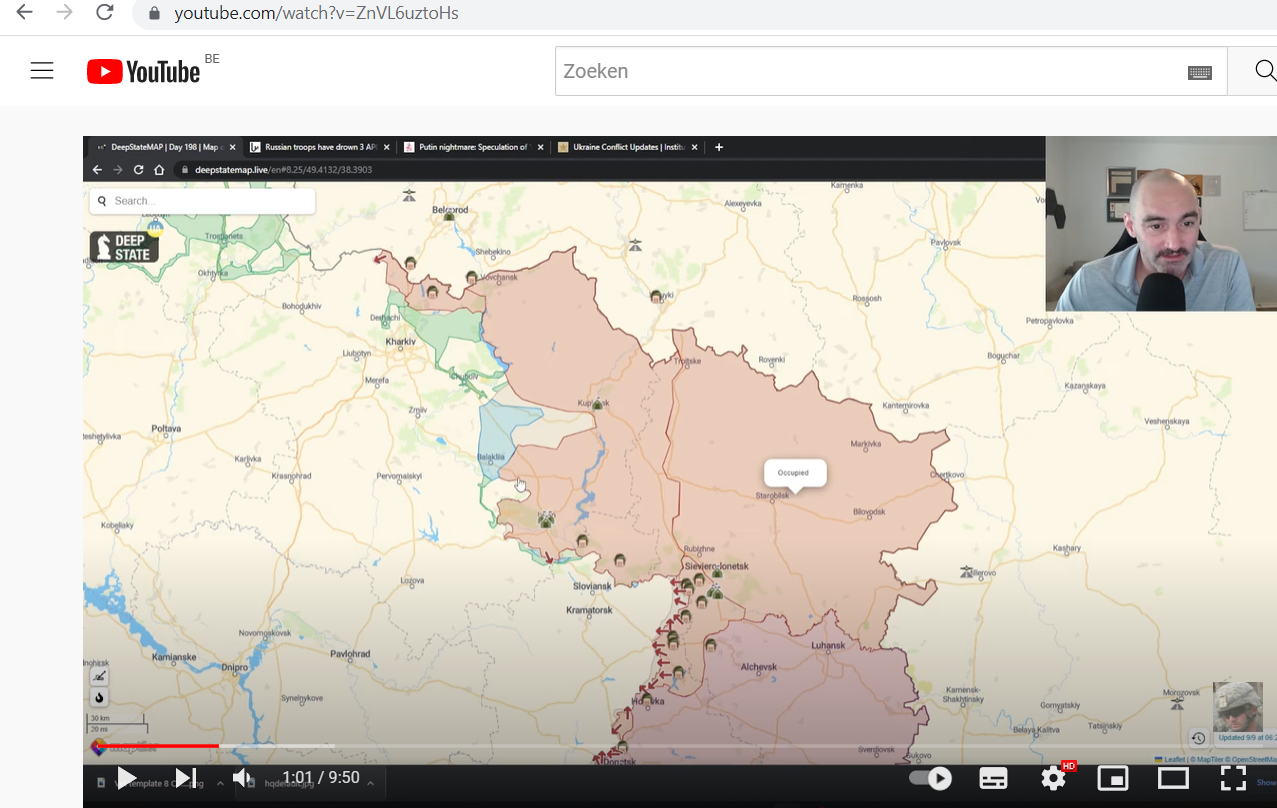
Task: Reload the page in browser
Action: point(104,13)
